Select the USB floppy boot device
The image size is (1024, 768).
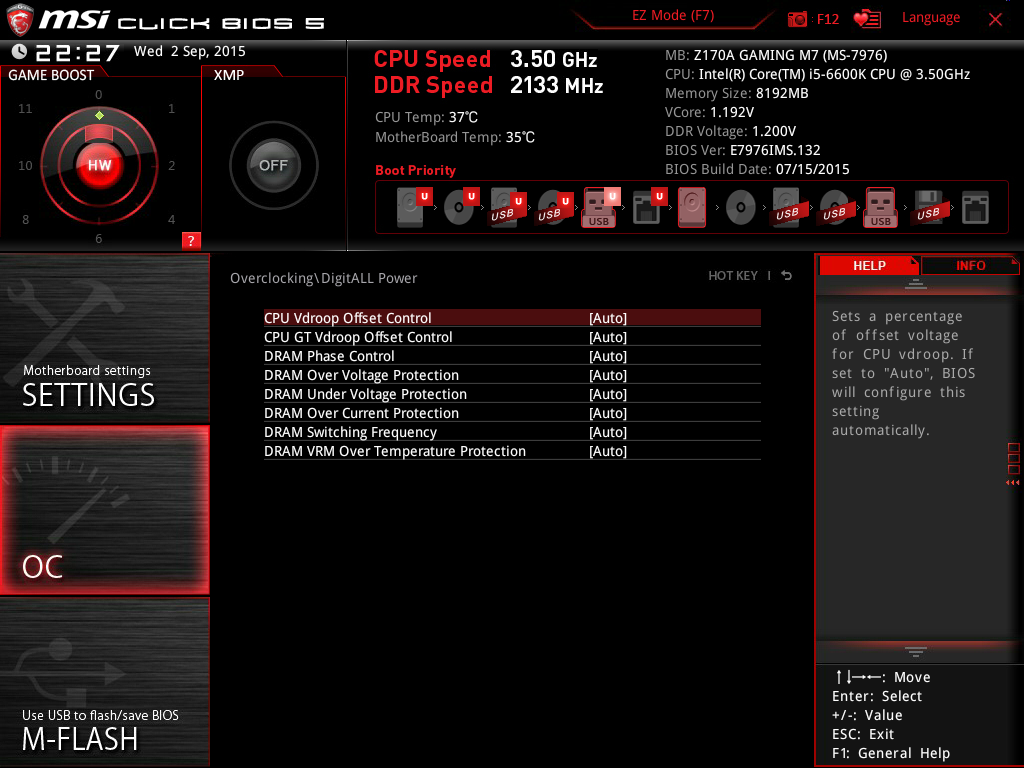click(x=928, y=207)
